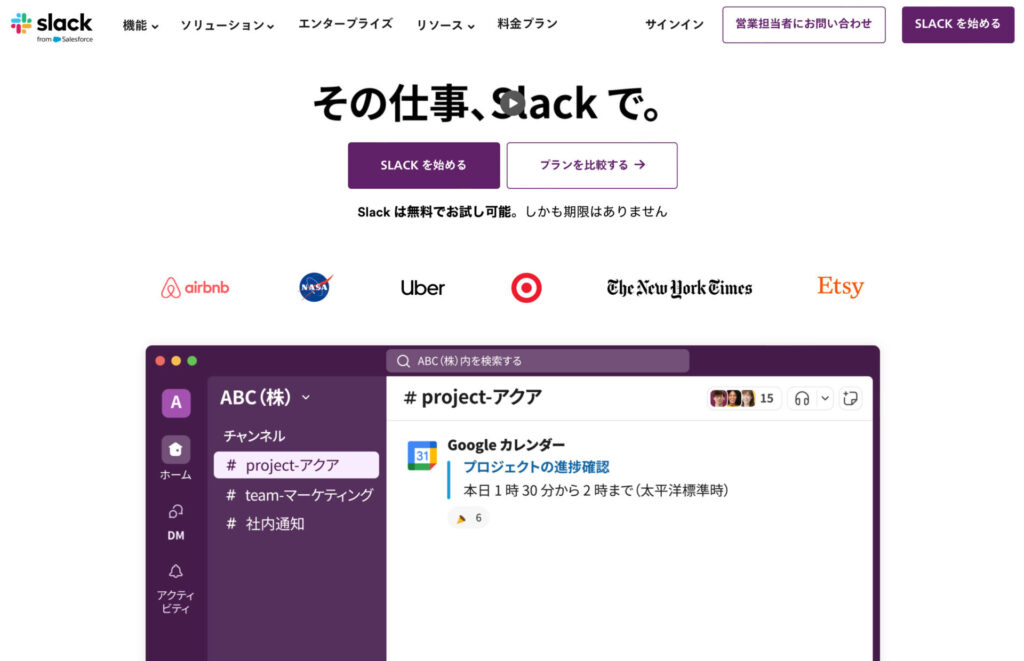This screenshot has height=661, width=1024.
Task: Click The New York Times logo
Action: (679, 287)
